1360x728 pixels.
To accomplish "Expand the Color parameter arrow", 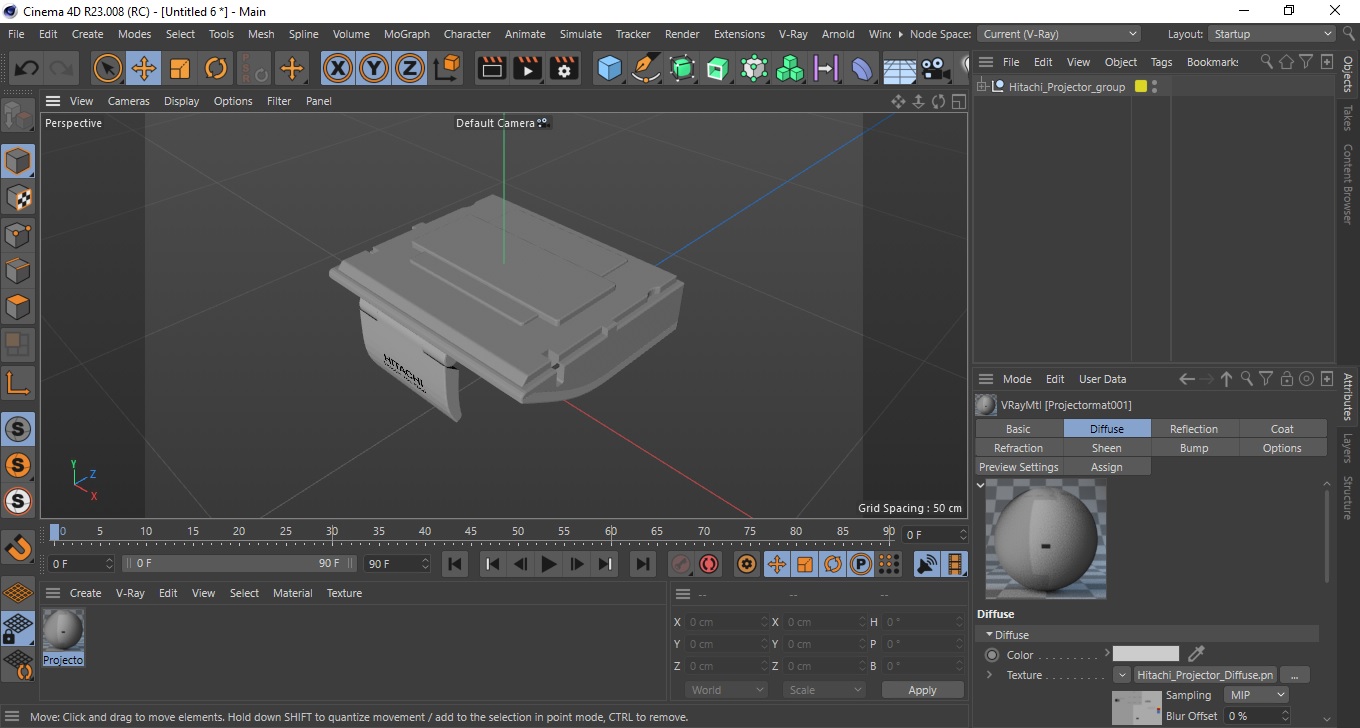I will [1107, 654].
